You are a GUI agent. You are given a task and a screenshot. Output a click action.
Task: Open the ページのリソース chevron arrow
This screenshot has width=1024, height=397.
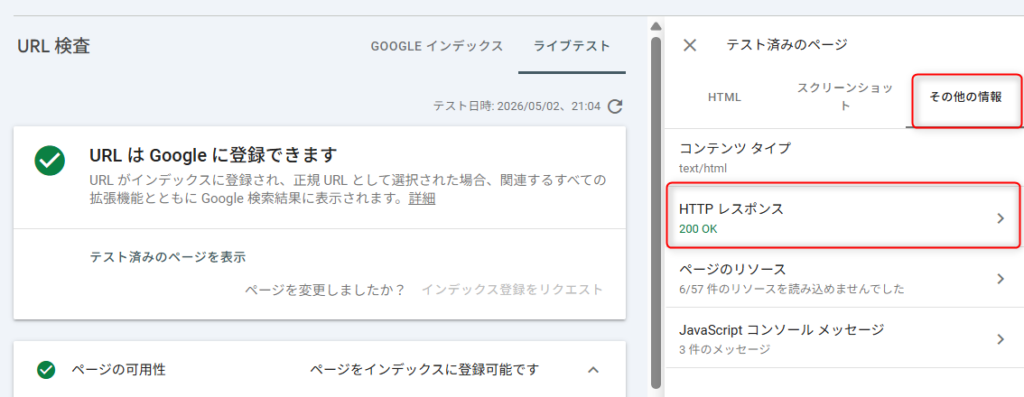1000,279
